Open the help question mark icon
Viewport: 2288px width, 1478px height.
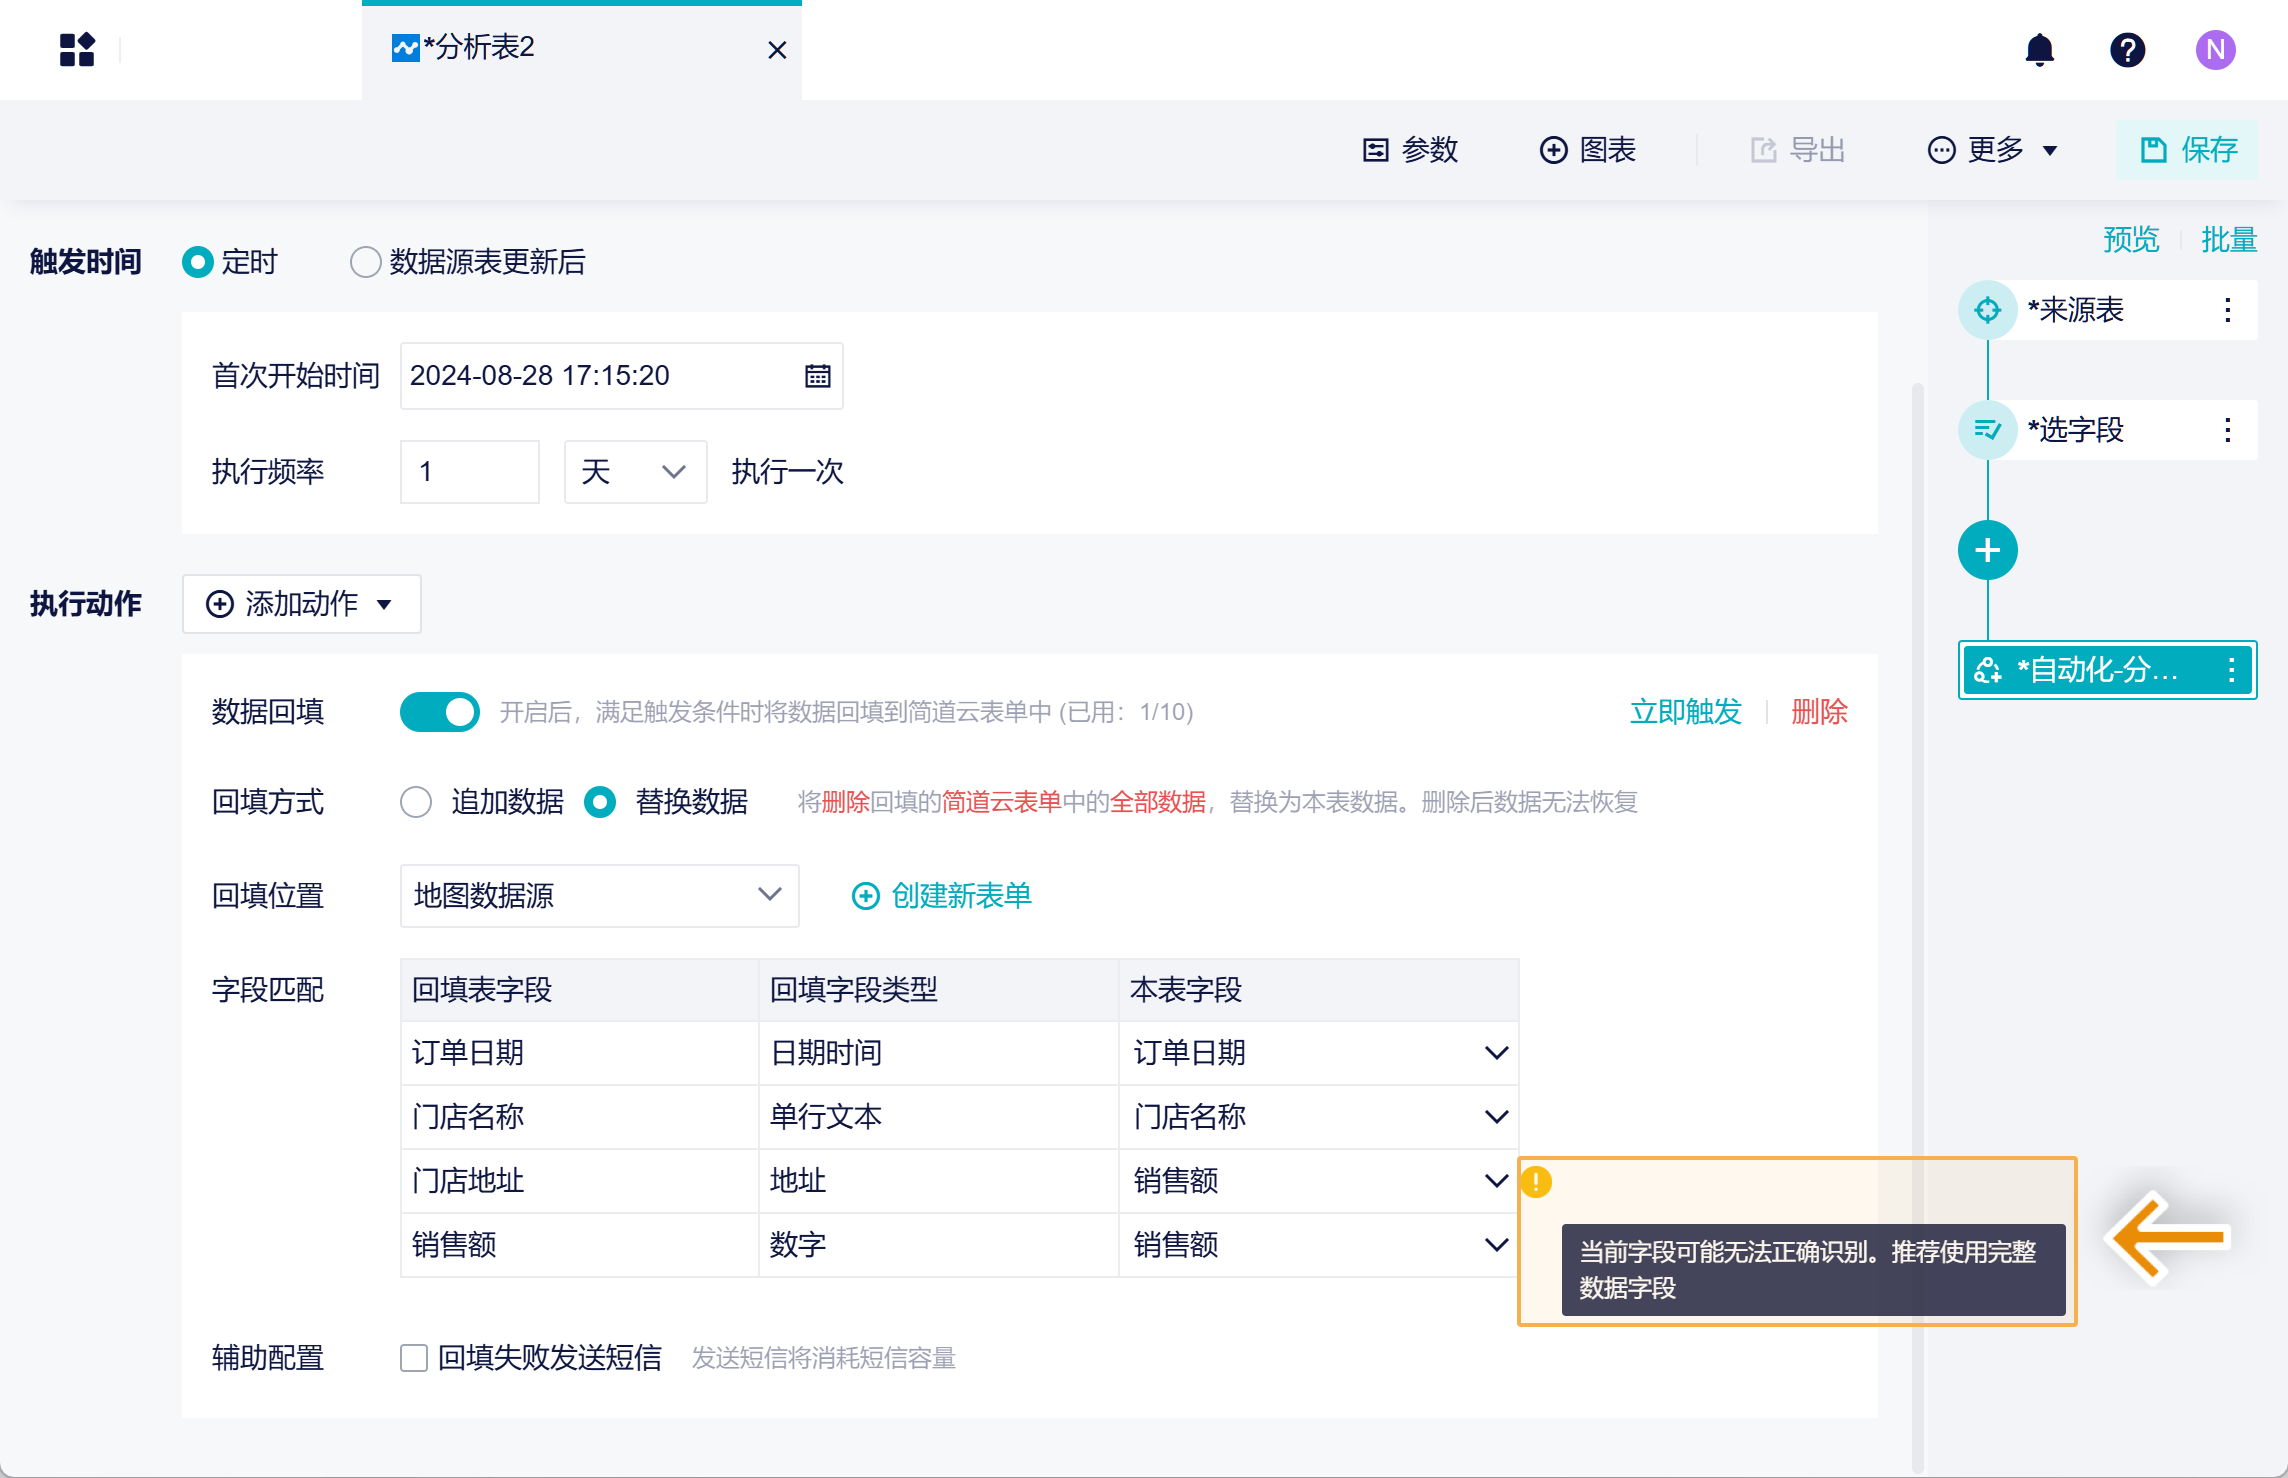tap(2127, 49)
